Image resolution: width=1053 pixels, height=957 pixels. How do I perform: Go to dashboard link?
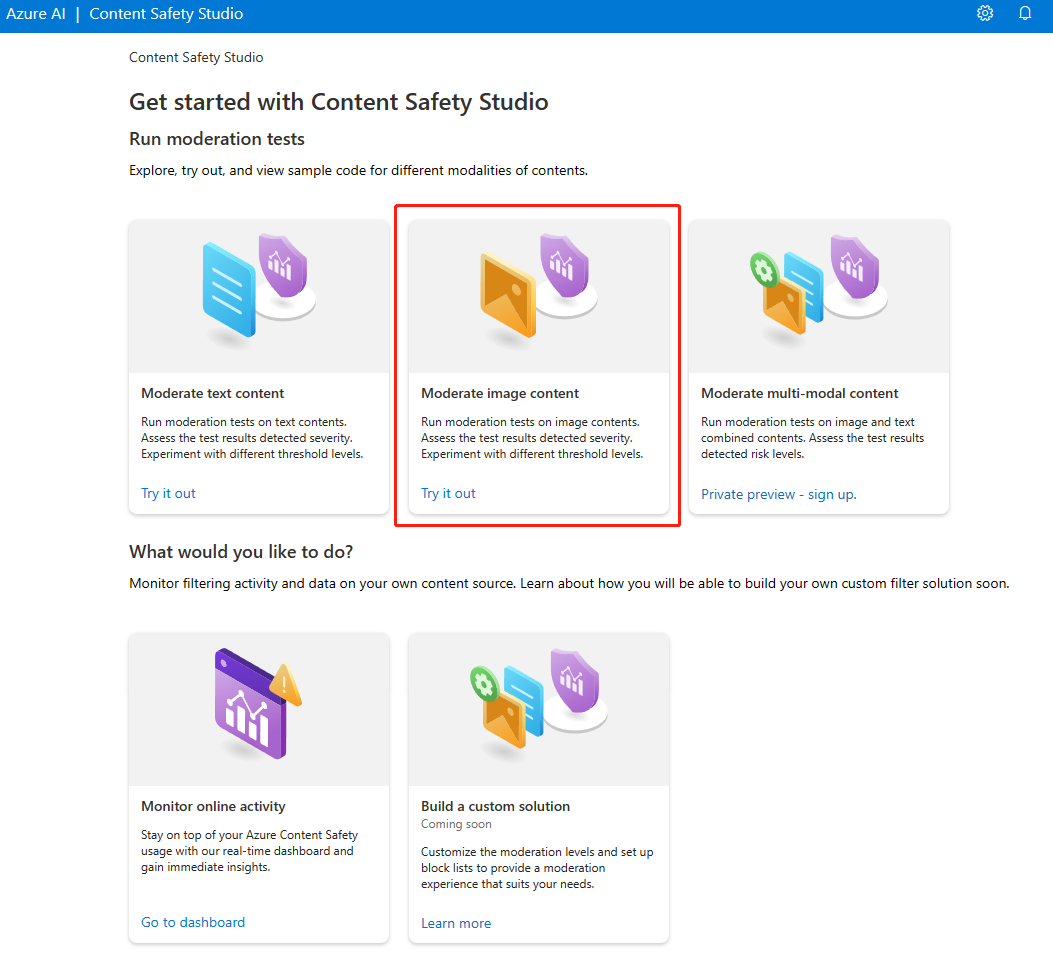(193, 922)
